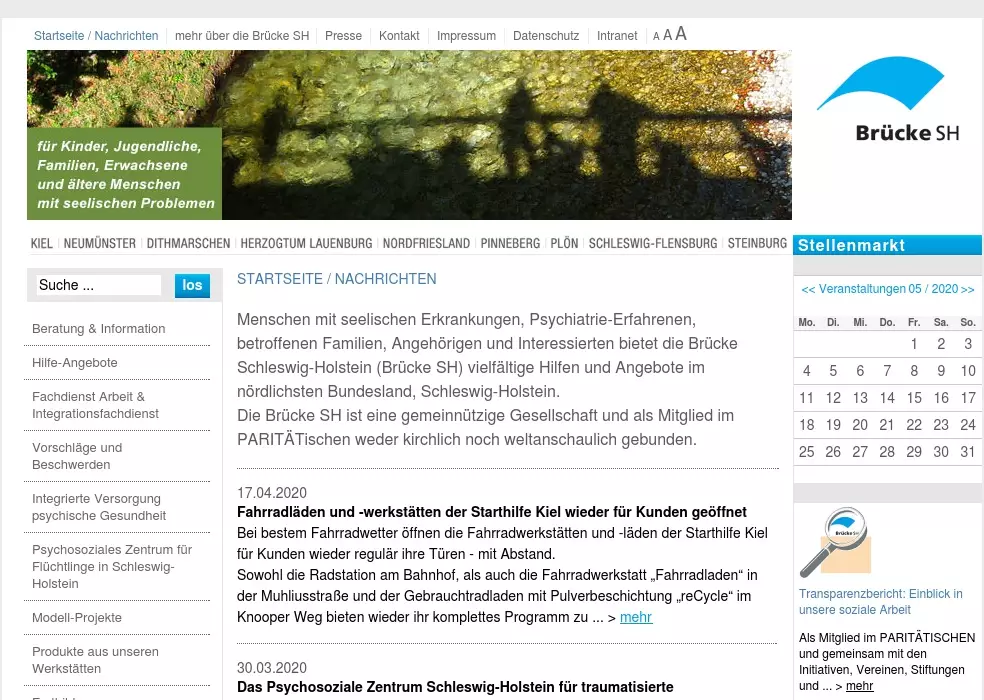Open the Impressum menu item
This screenshot has width=984, height=700.
click(x=466, y=35)
